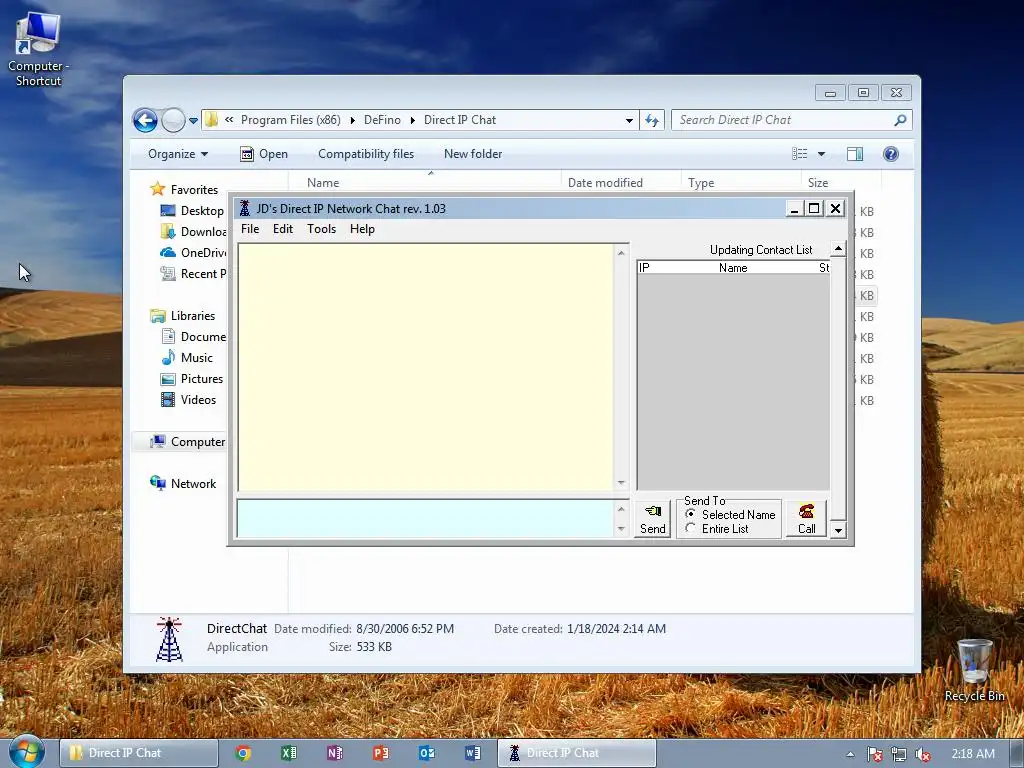The width and height of the screenshot is (1024, 768).
Task: Select Videos under Libraries
Action: [198, 400]
